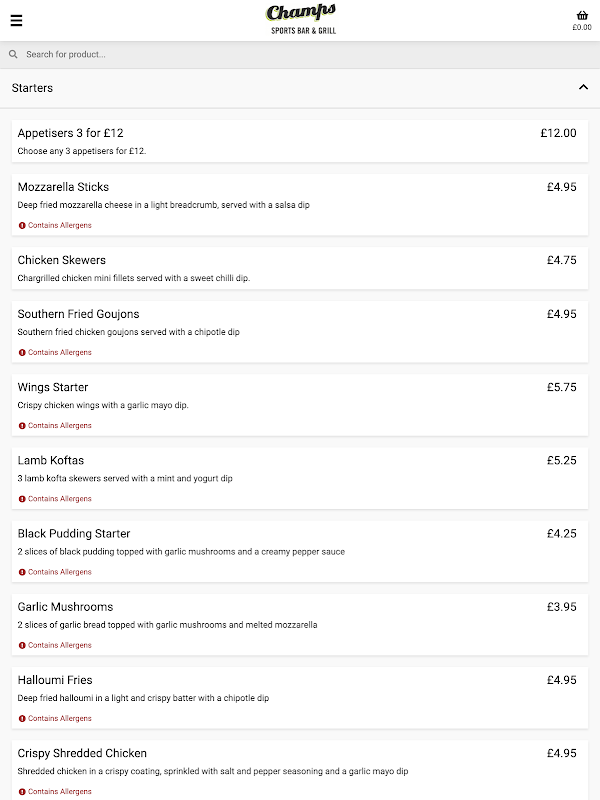Collapse the Starters section chevron
Screen dimensions: 600x800
pos(583,88)
